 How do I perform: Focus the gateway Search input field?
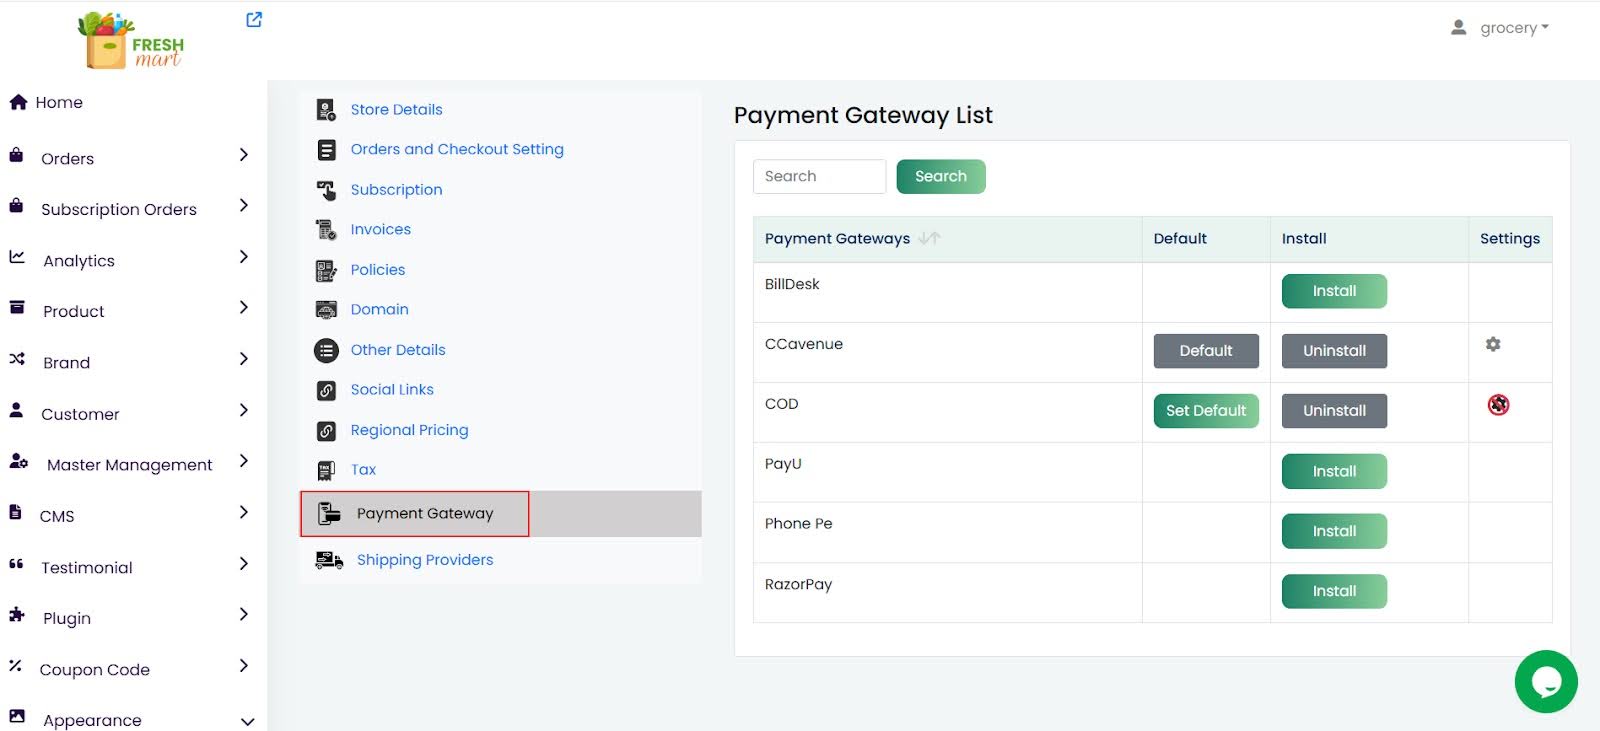818,177
